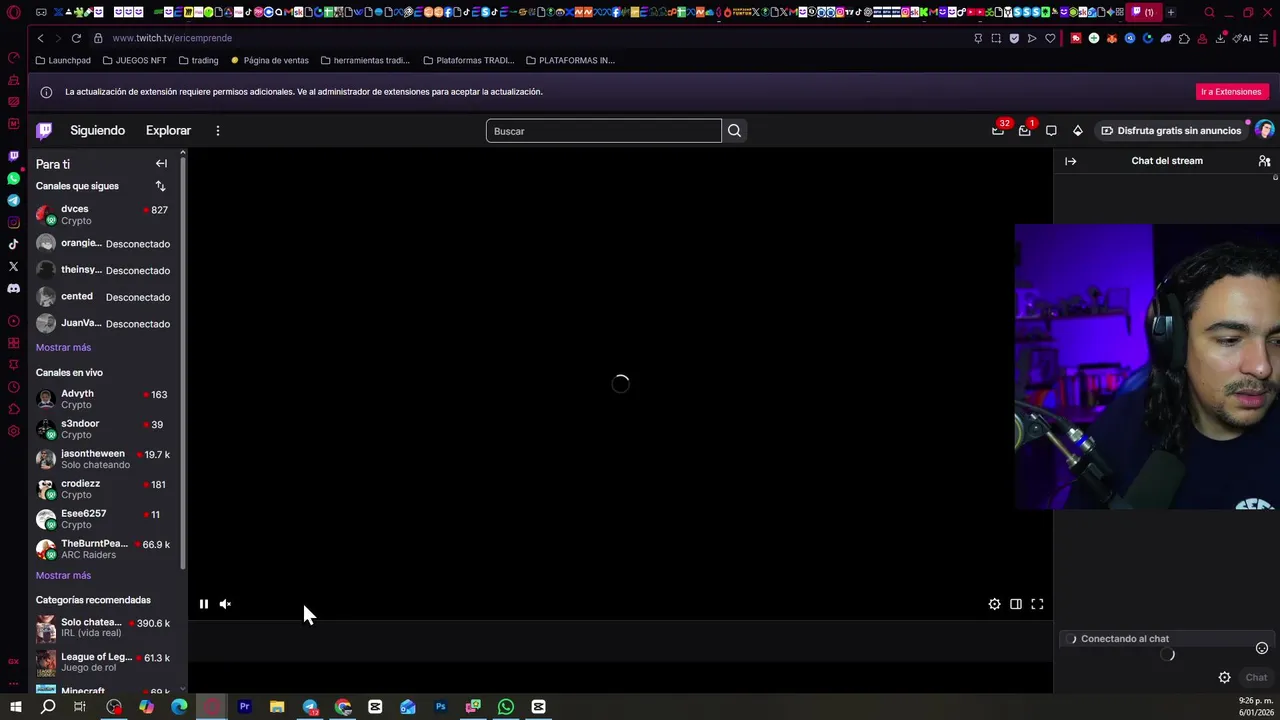Open TikTok in Opera sidebar
This screenshot has height=720, width=1280.
13,244
